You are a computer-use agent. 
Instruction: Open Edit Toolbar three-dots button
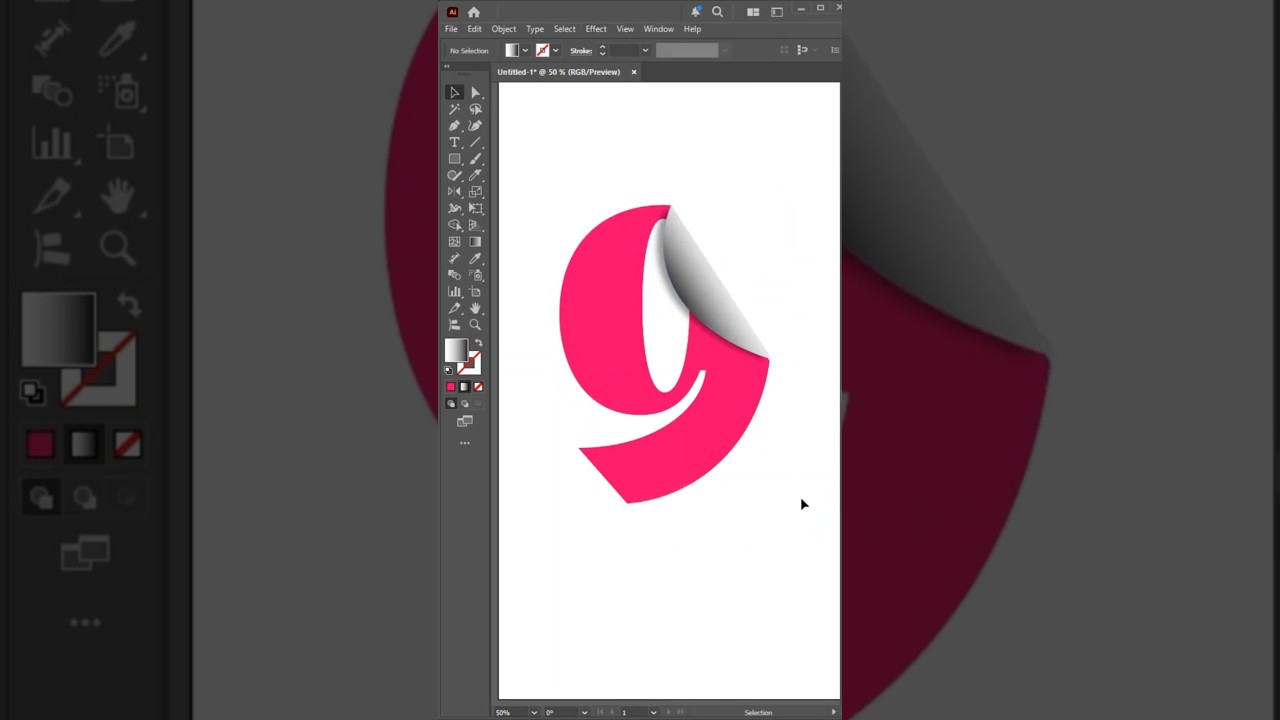pos(465,442)
